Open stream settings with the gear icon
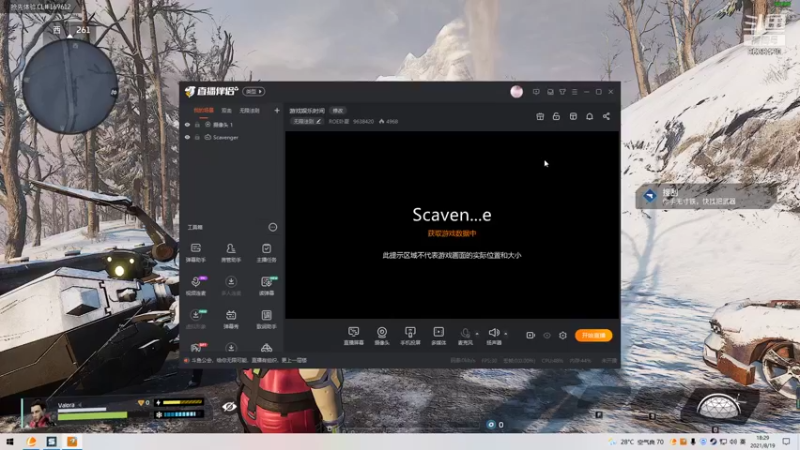 pyautogui.click(x=563, y=335)
